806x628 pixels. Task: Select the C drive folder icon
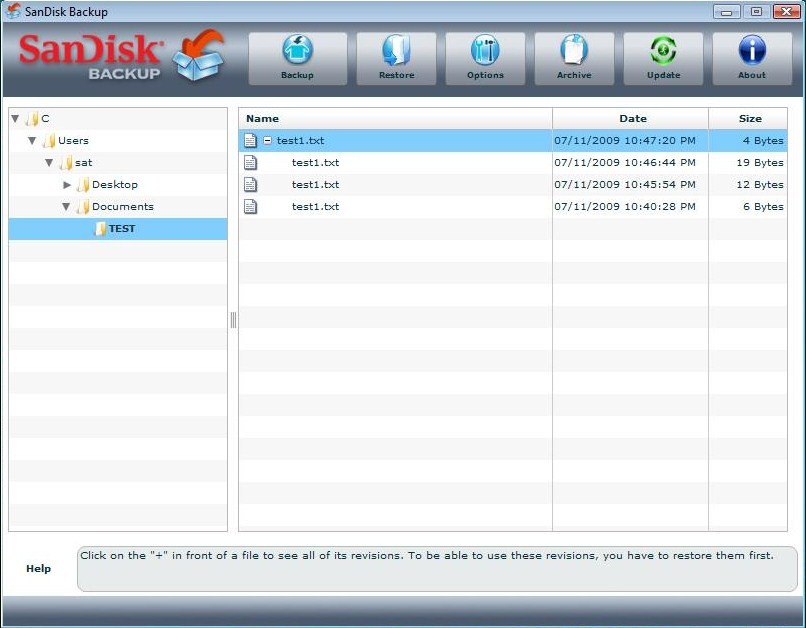(32, 119)
